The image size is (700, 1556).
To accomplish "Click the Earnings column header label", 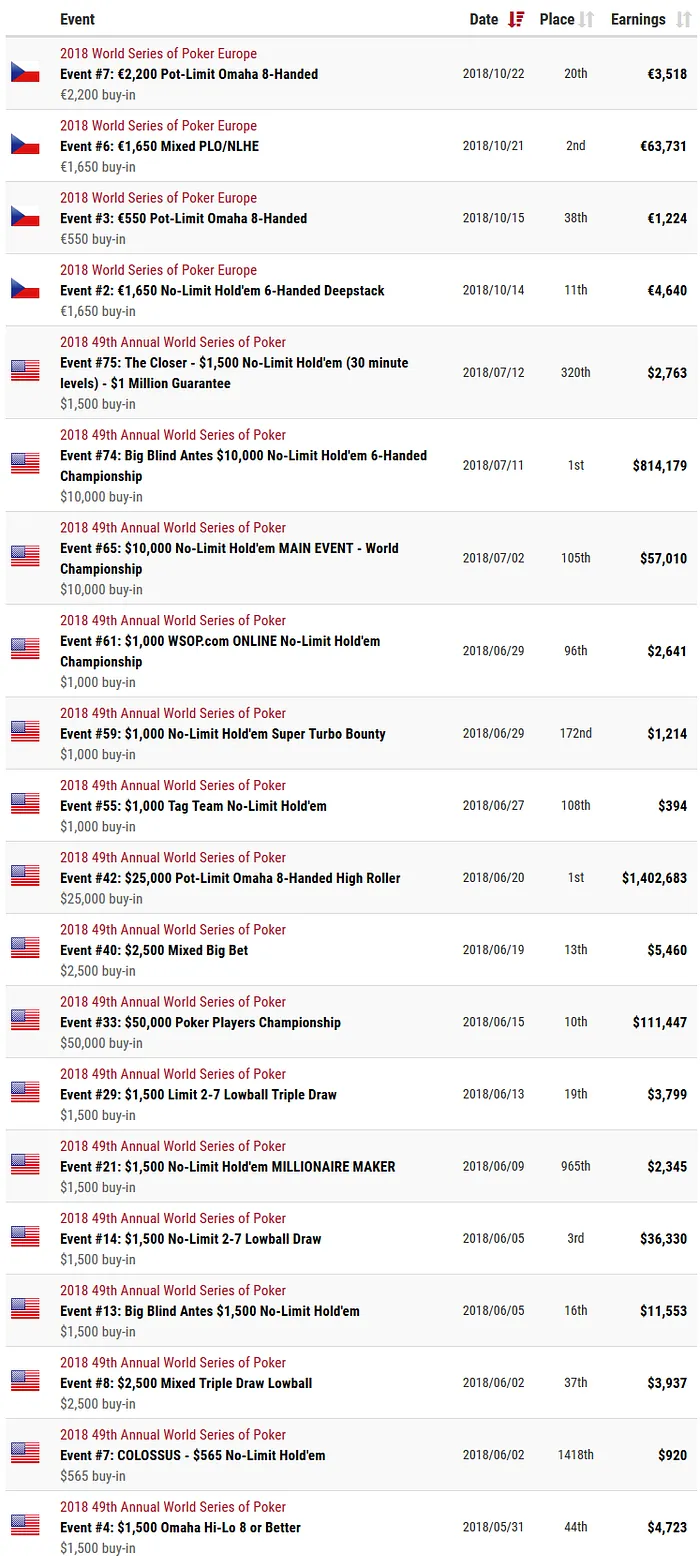I will click(638, 19).
